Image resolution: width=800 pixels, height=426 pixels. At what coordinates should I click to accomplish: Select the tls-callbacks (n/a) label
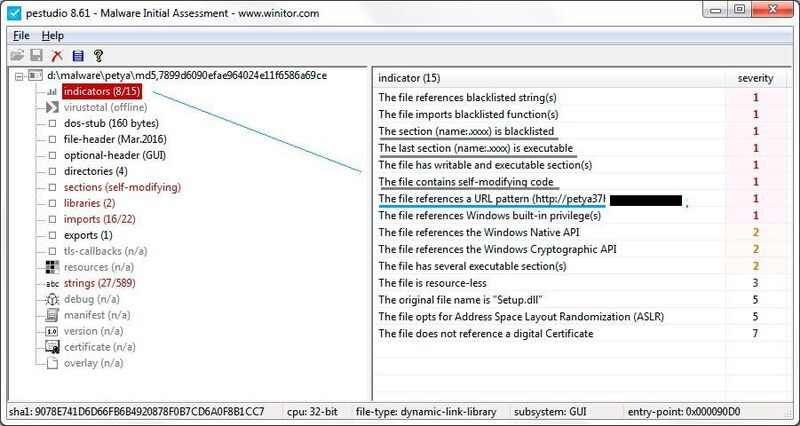[105, 251]
